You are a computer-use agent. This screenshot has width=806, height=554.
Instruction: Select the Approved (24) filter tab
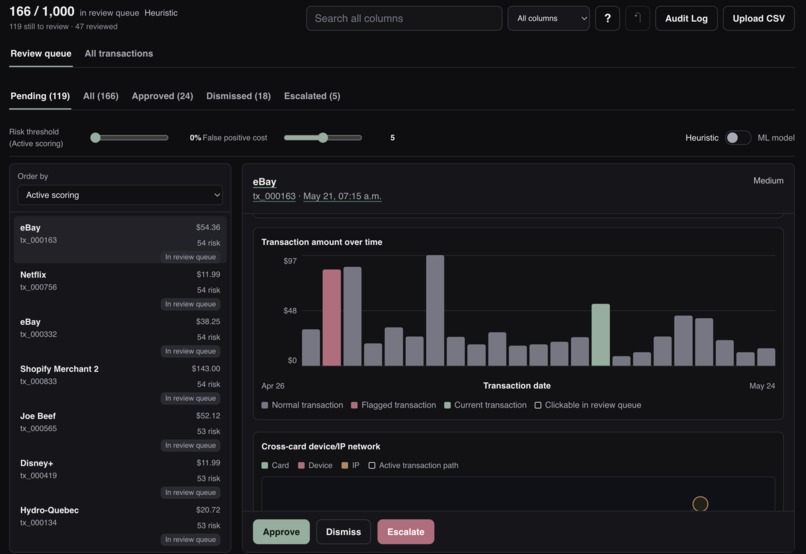coord(162,96)
